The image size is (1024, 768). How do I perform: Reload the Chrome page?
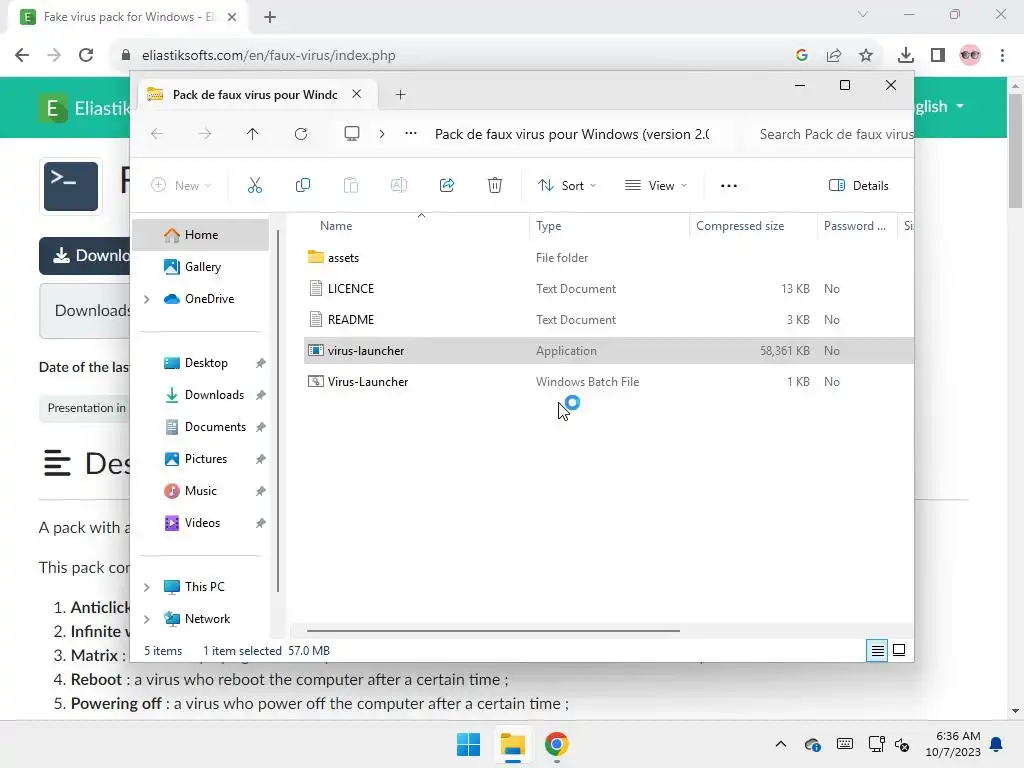[x=86, y=55]
